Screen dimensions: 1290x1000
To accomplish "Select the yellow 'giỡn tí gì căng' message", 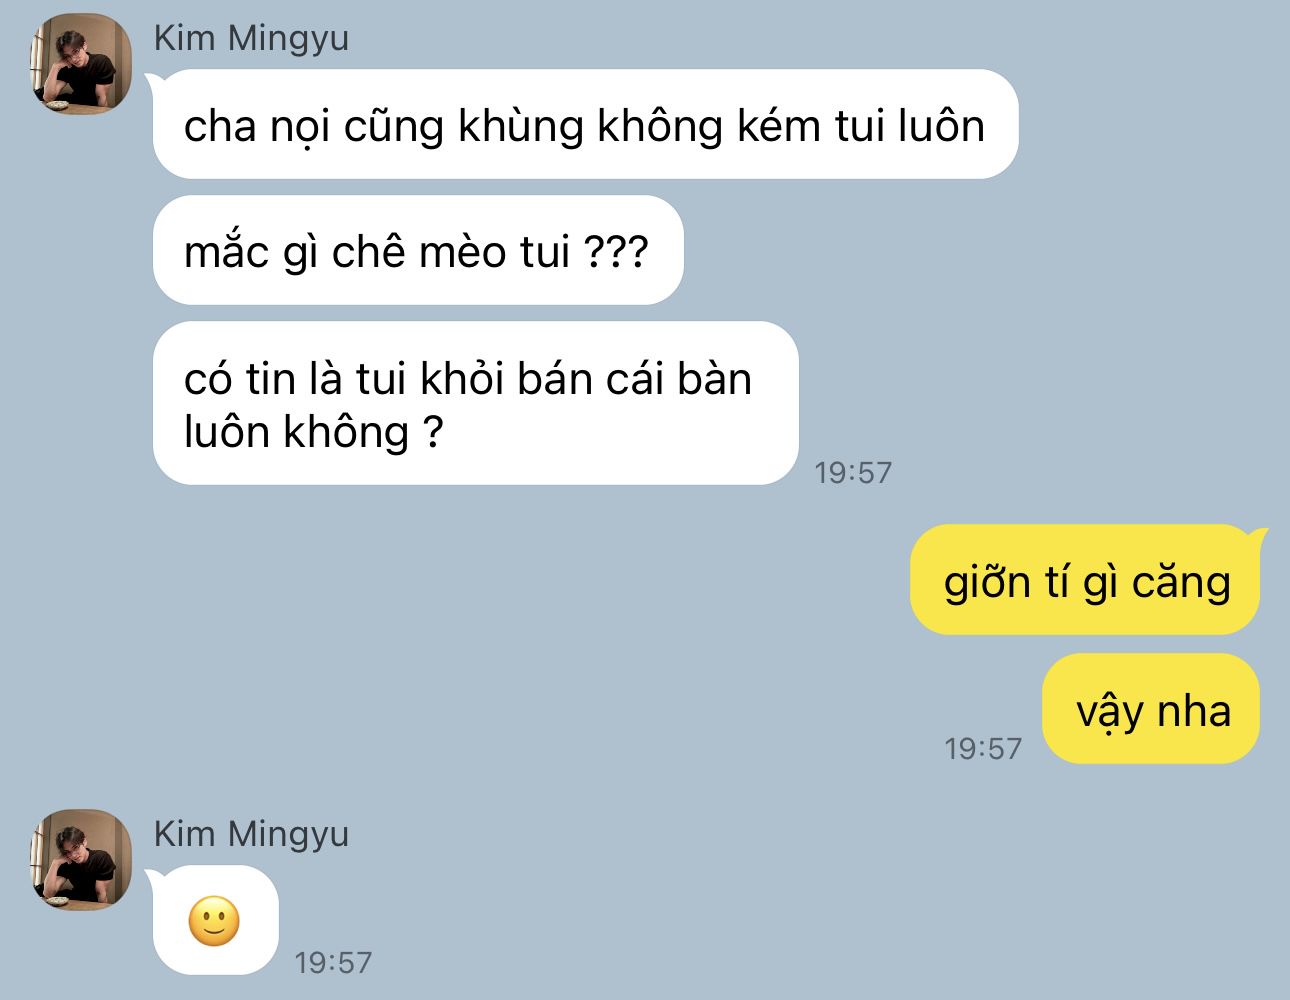I will [x=1086, y=580].
